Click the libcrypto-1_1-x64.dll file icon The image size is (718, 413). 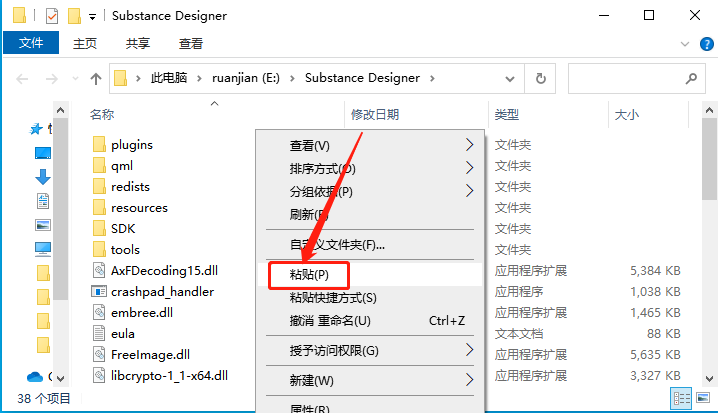[x=99, y=375]
